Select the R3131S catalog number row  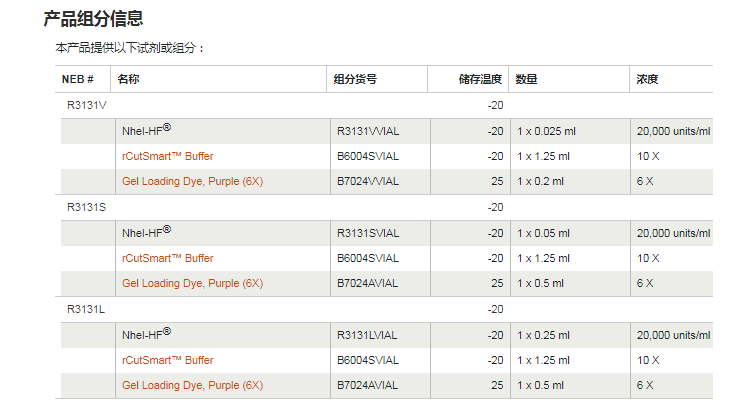click(86, 207)
